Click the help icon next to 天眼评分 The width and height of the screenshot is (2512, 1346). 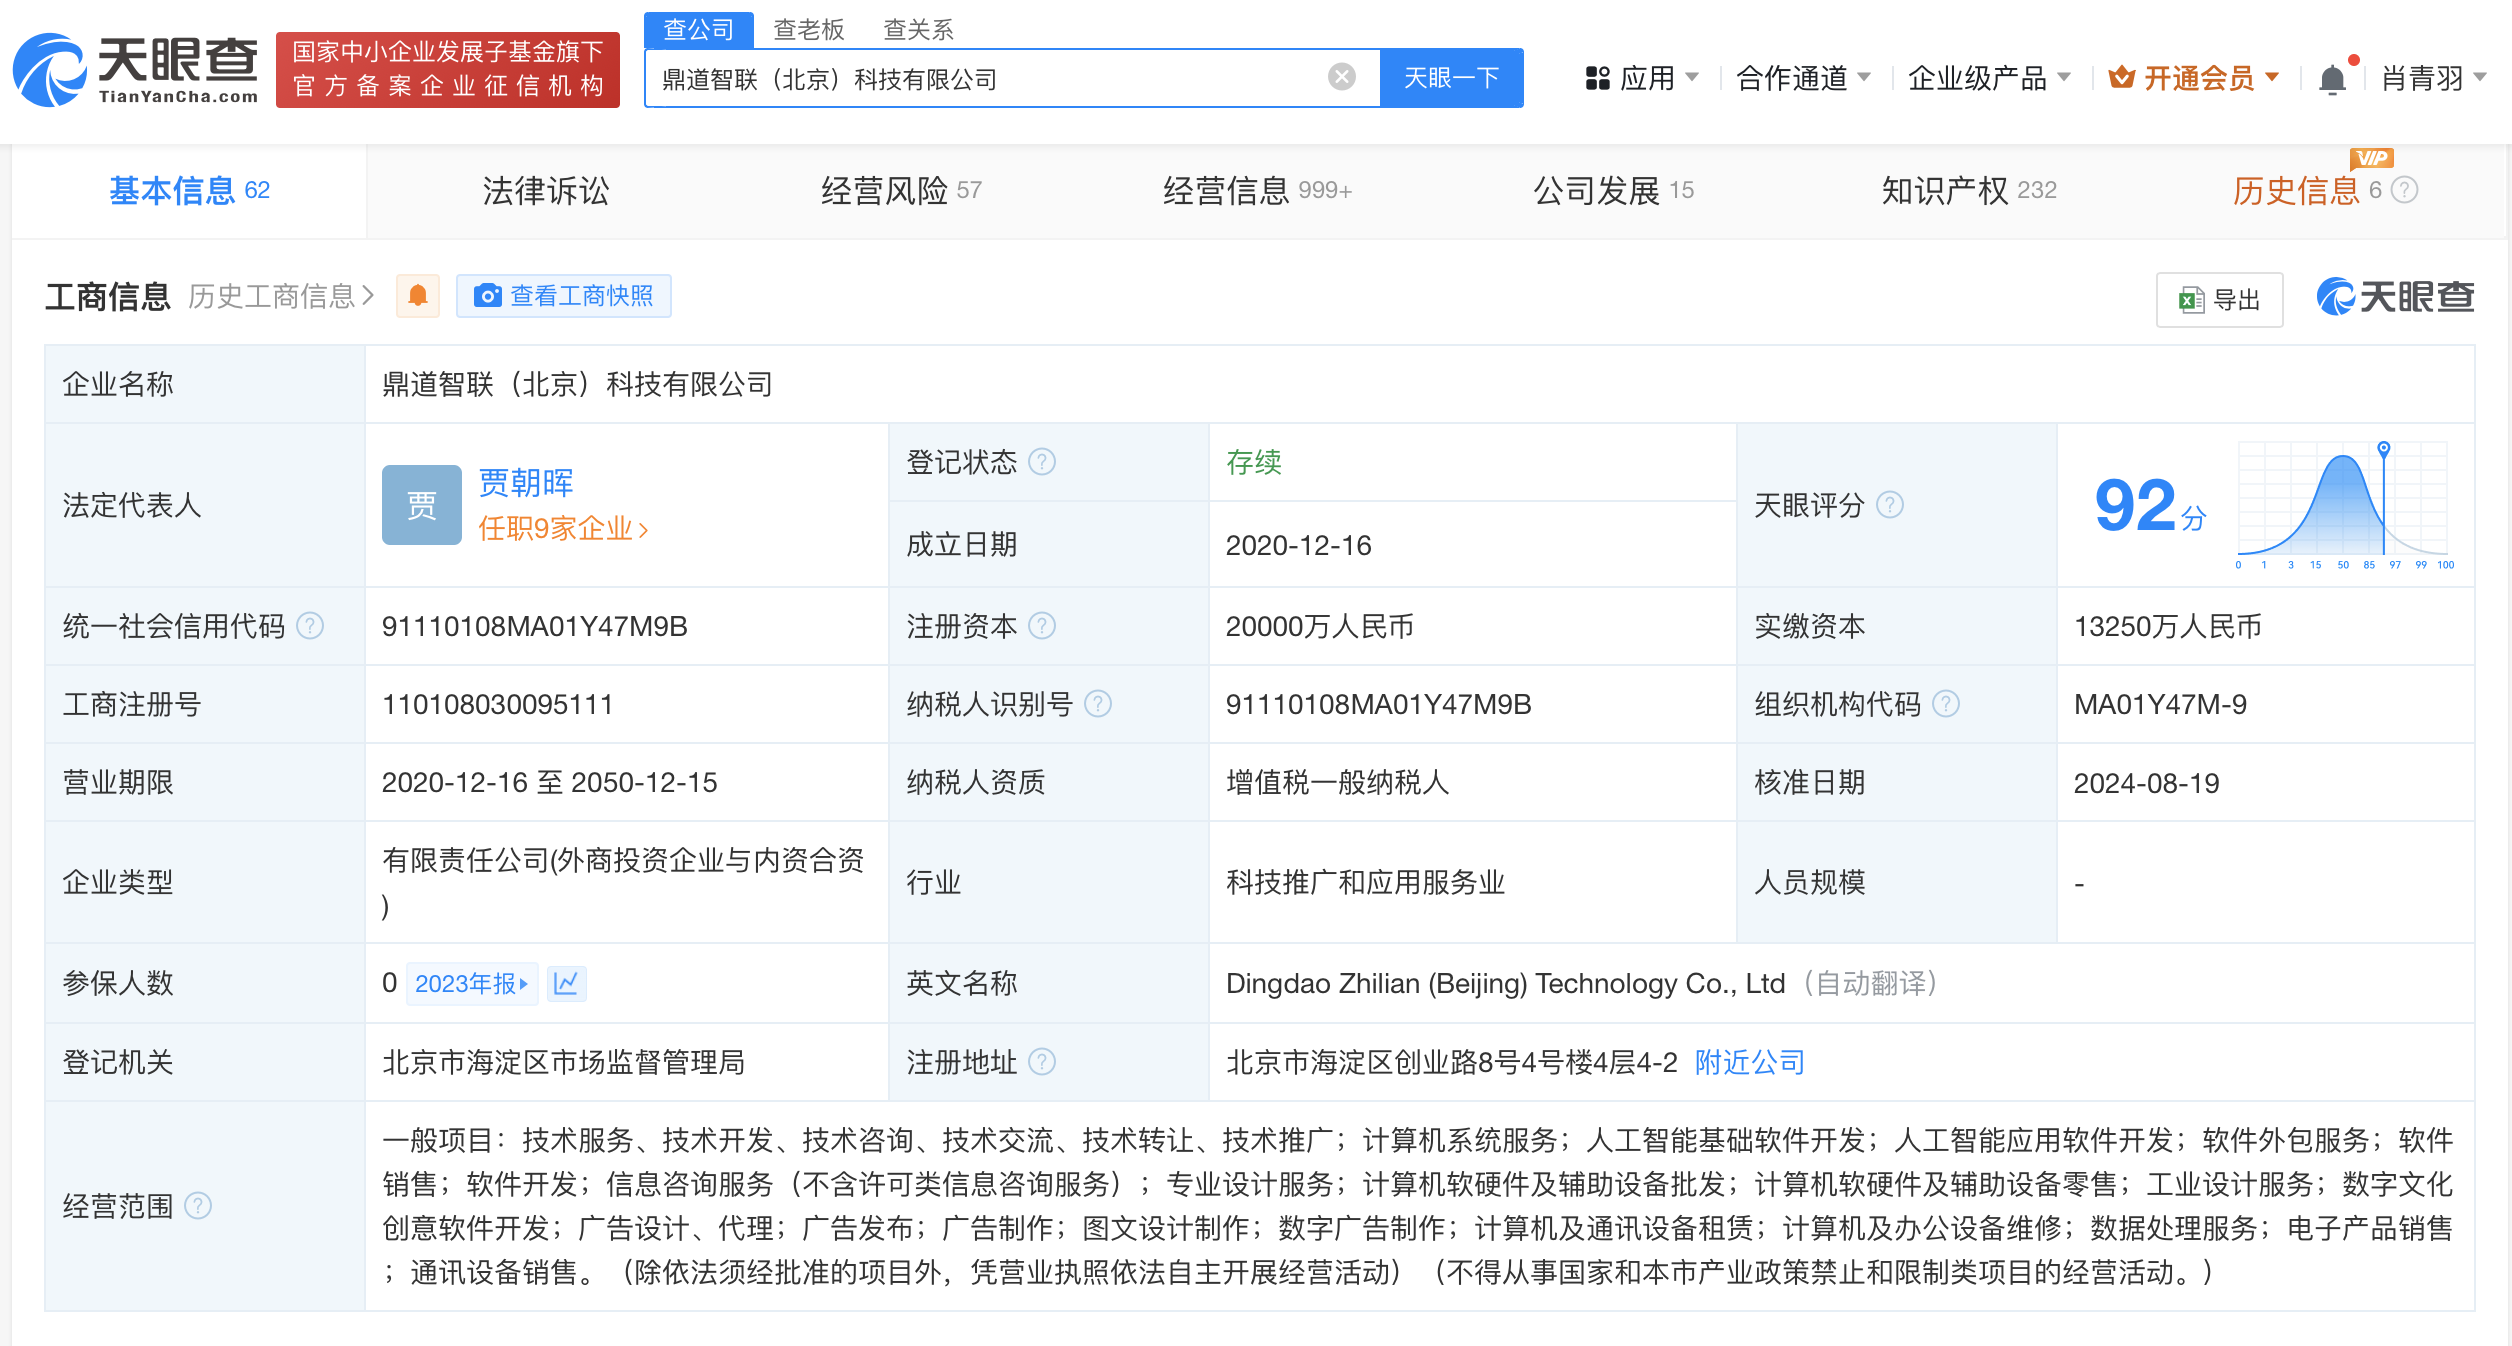click(1890, 506)
